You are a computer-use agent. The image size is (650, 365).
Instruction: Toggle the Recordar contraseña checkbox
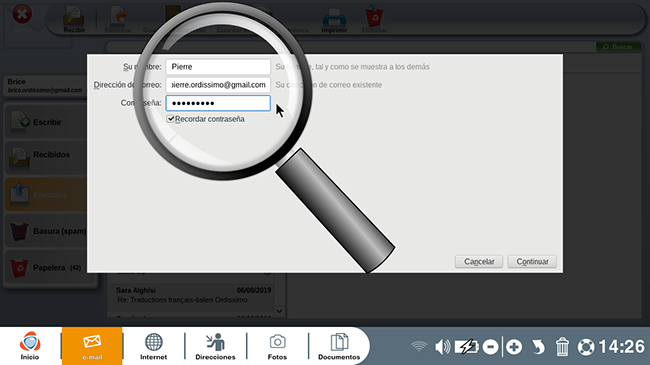[170, 119]
